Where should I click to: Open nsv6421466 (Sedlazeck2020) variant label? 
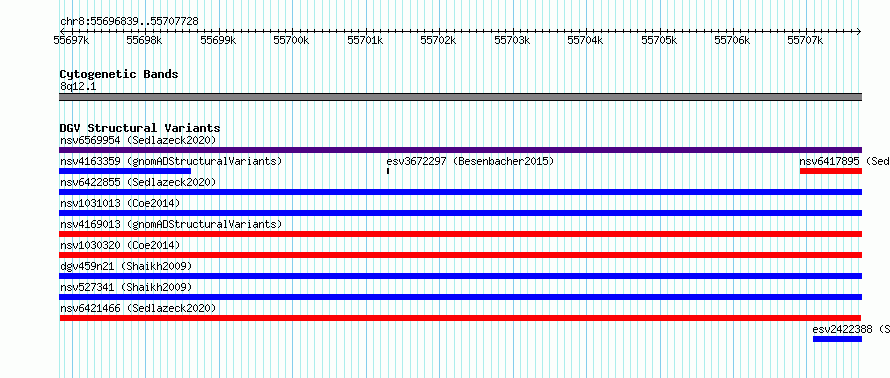[138, 308]
